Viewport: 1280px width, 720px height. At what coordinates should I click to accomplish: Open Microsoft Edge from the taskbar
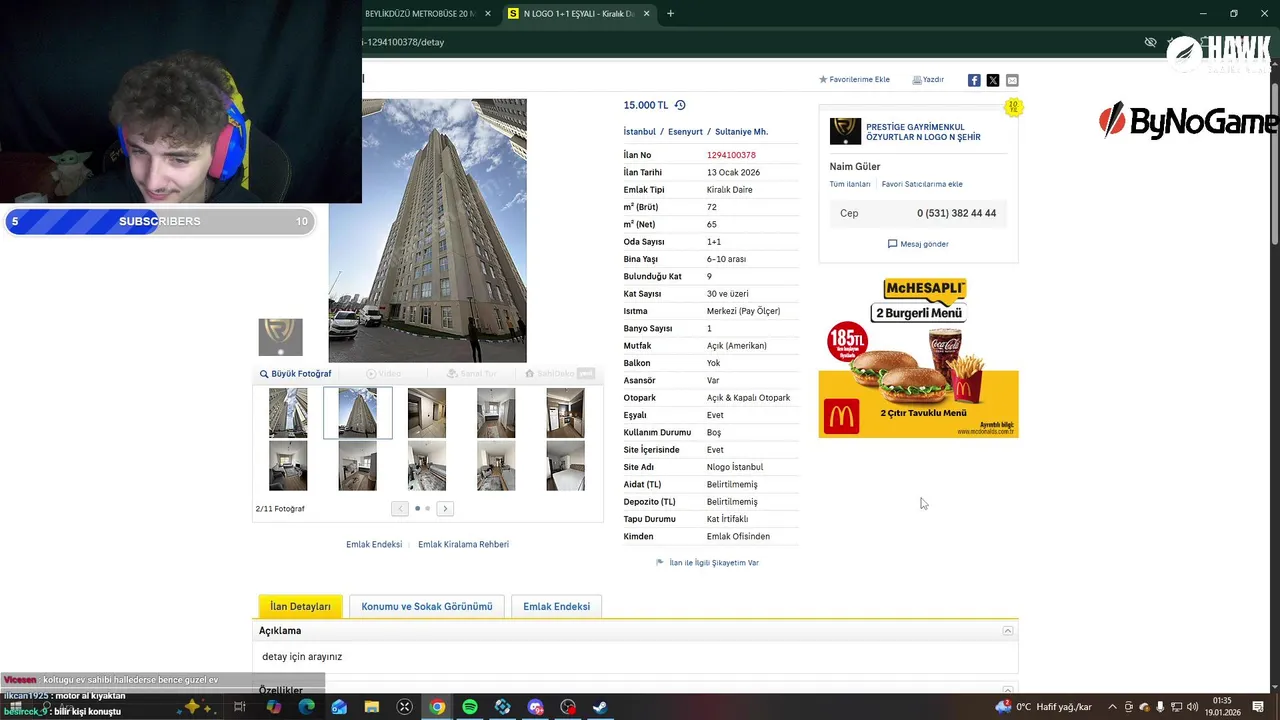pos(306,707)
